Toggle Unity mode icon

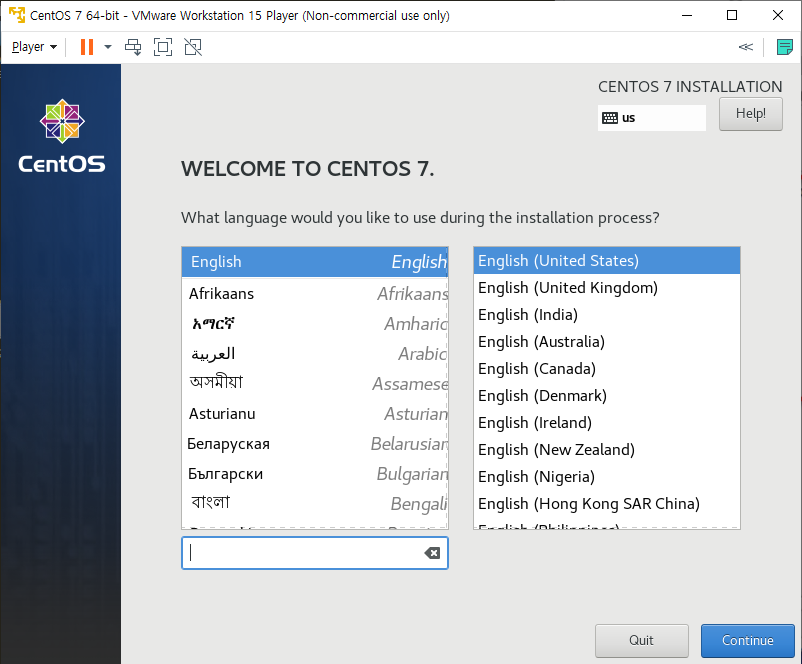coord(193,47)
